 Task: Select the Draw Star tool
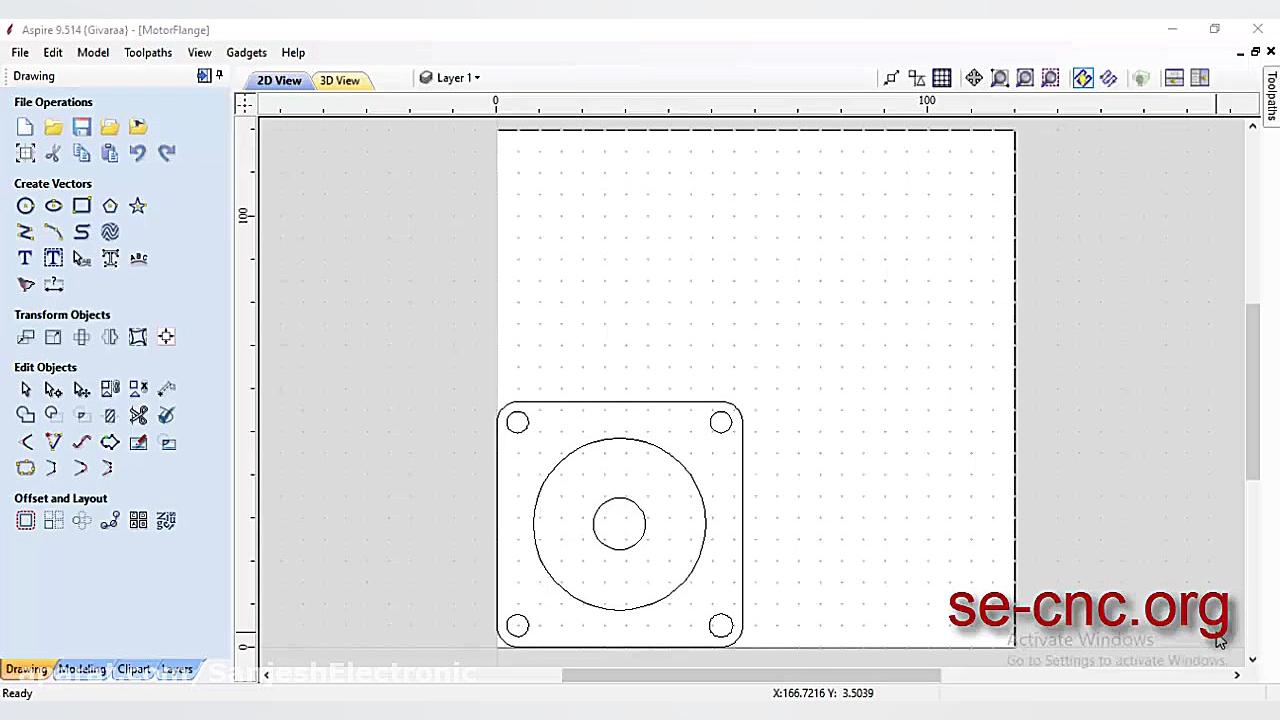tap(138, 206)
